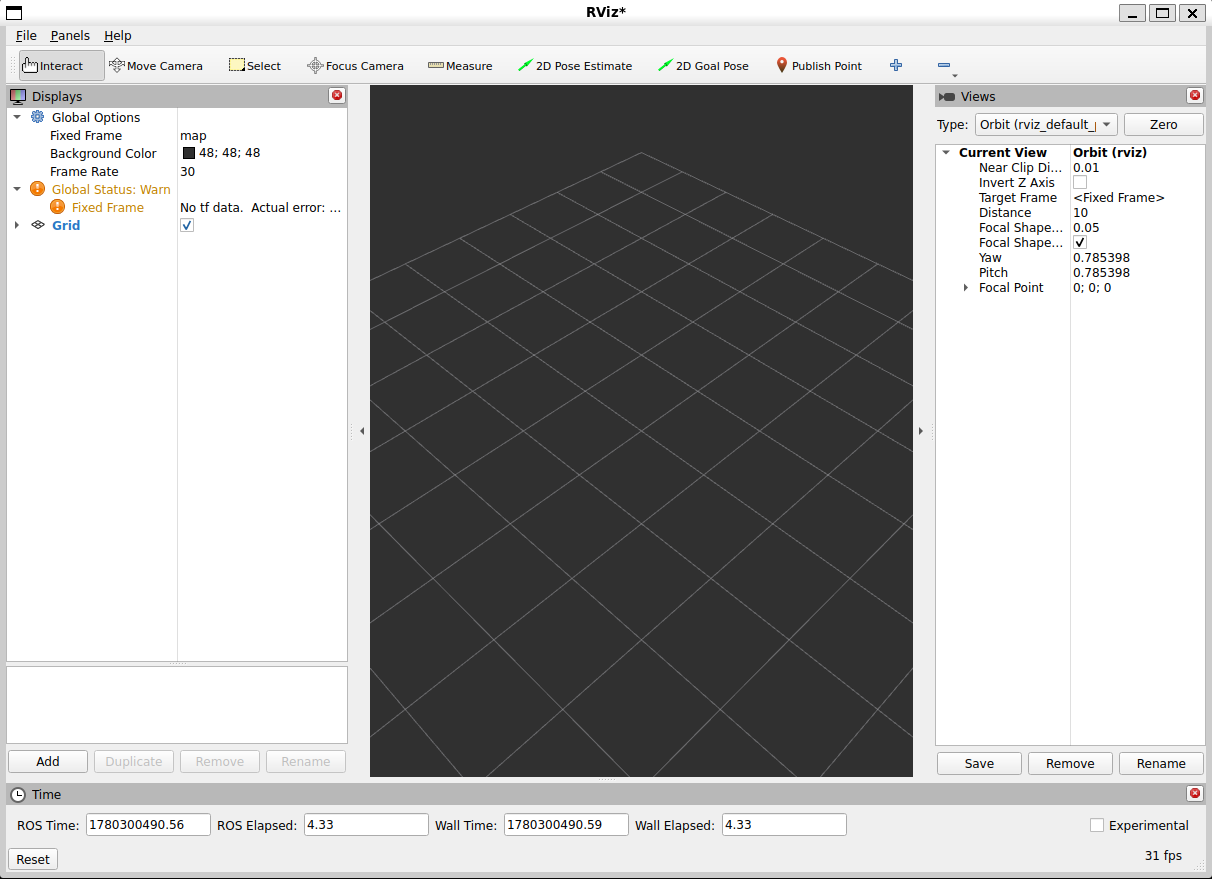The height and width of the screenshot is (879, 1212).
Task: Pick the Measure tool
Action: (460, 66)
